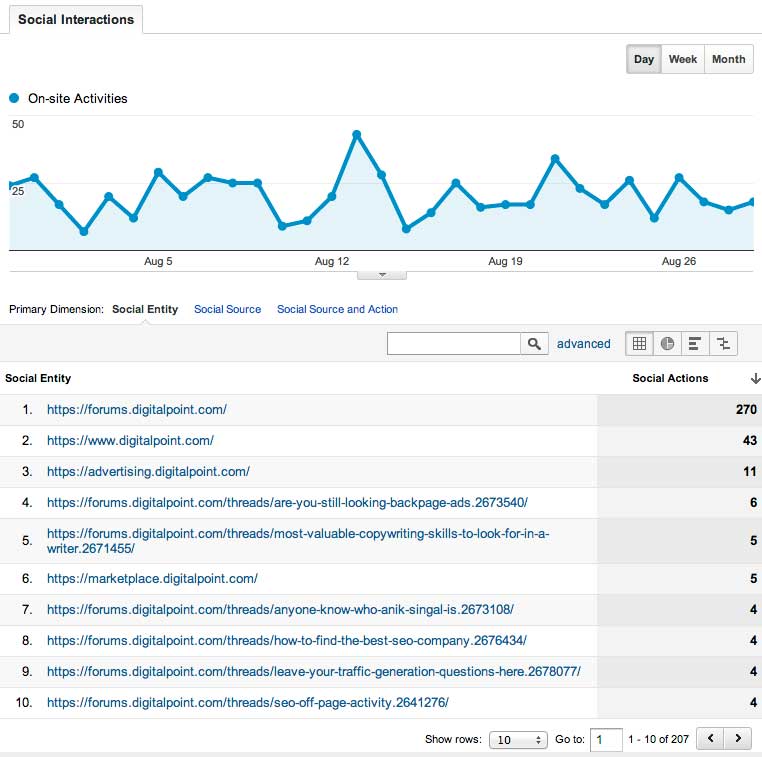The height and width of the screenshot is (757, 762).
Task: Toggle chart to Month granularity
Action: coord(728,59)
